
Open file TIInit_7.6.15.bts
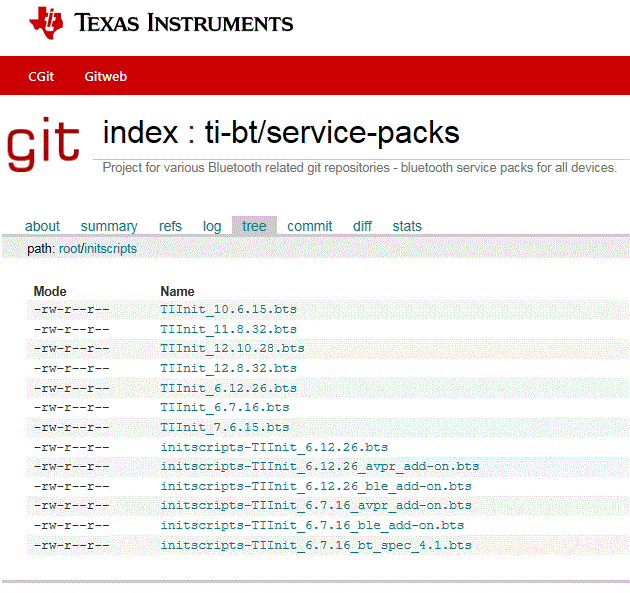point(225,427)
